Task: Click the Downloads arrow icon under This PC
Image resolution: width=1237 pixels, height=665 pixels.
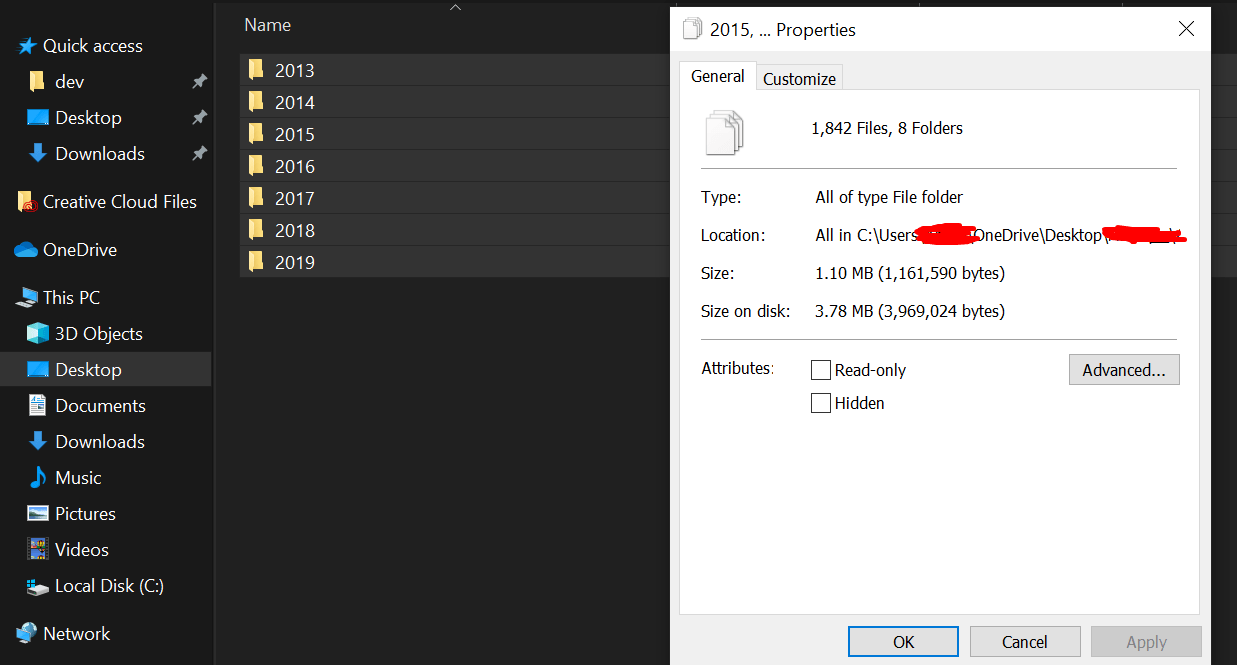Action: coord(38,442)
